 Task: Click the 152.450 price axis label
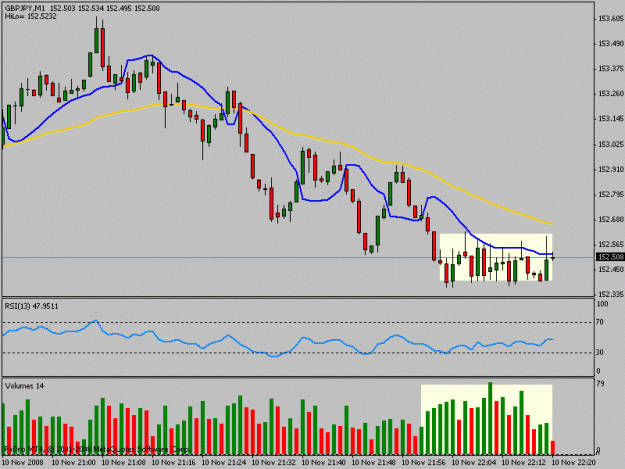click(611, 269)
